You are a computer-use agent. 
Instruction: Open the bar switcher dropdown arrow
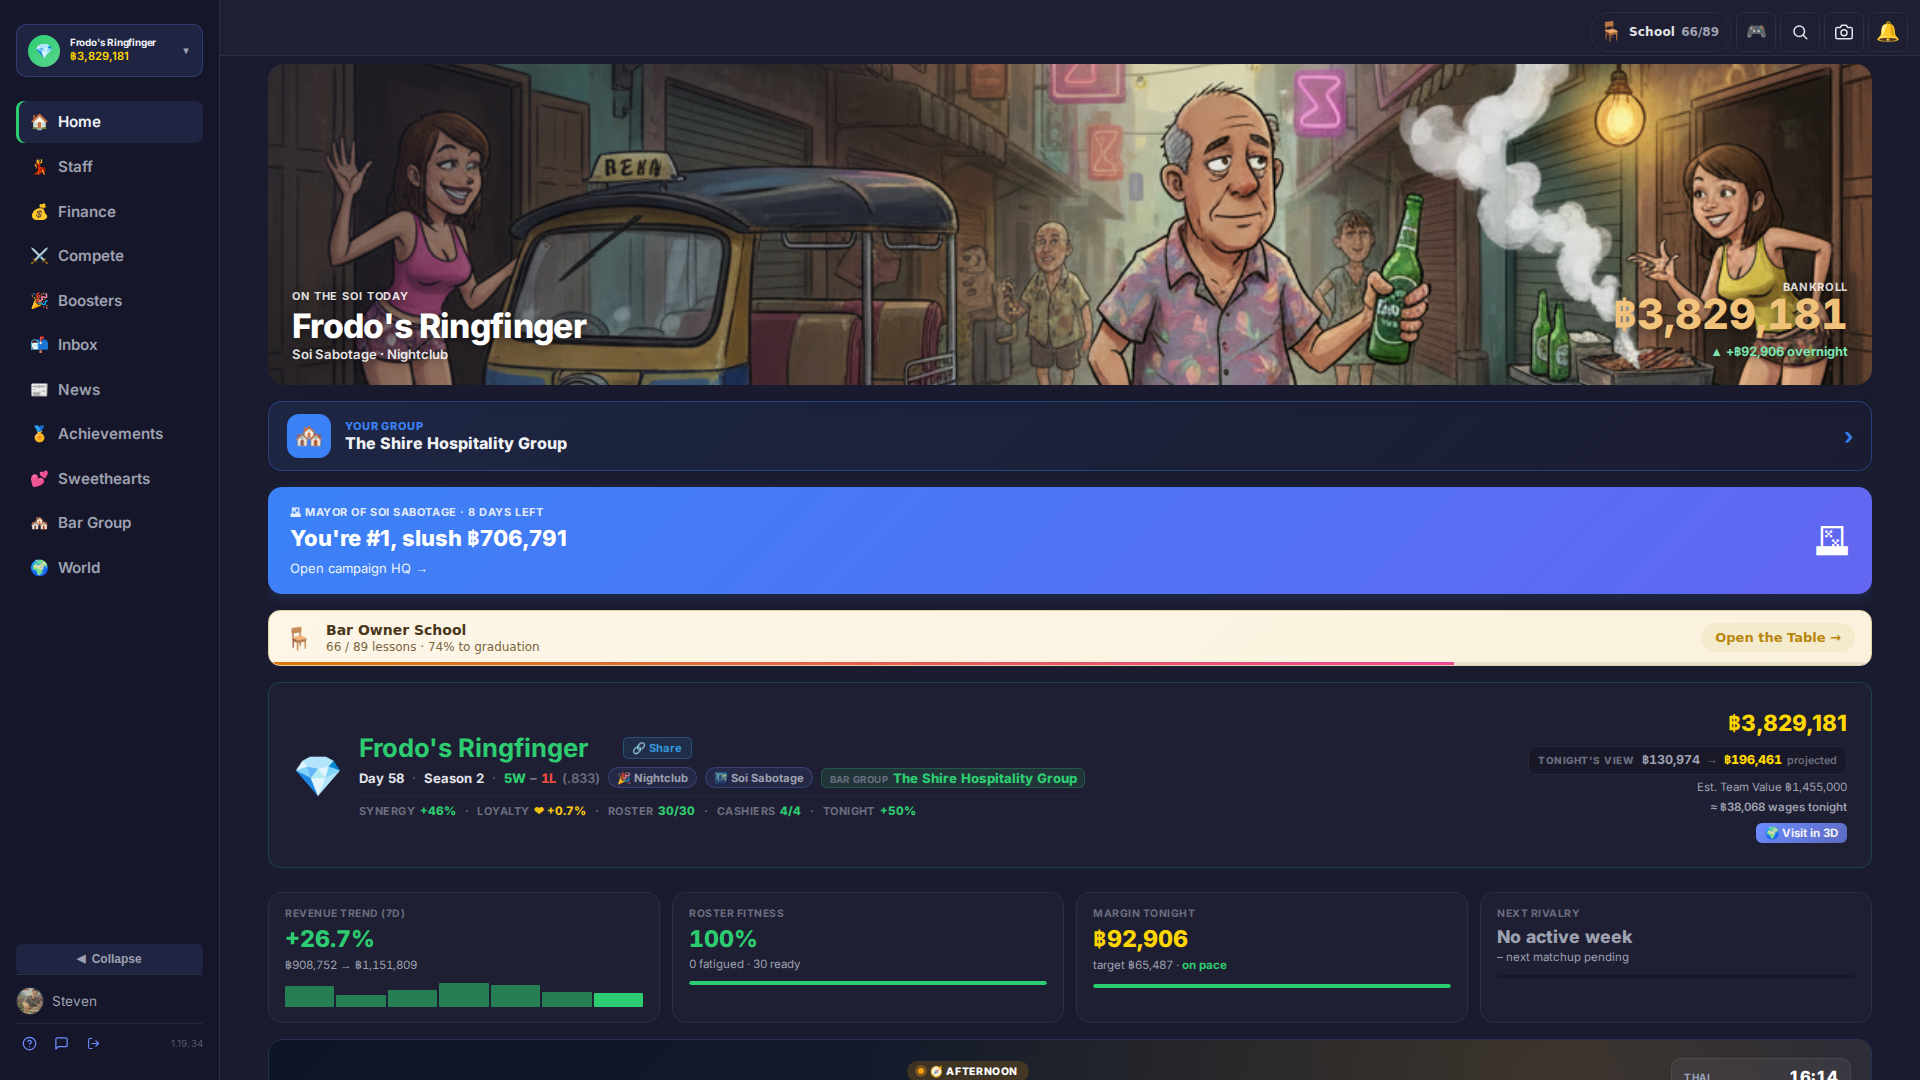(x=186, y=51)
